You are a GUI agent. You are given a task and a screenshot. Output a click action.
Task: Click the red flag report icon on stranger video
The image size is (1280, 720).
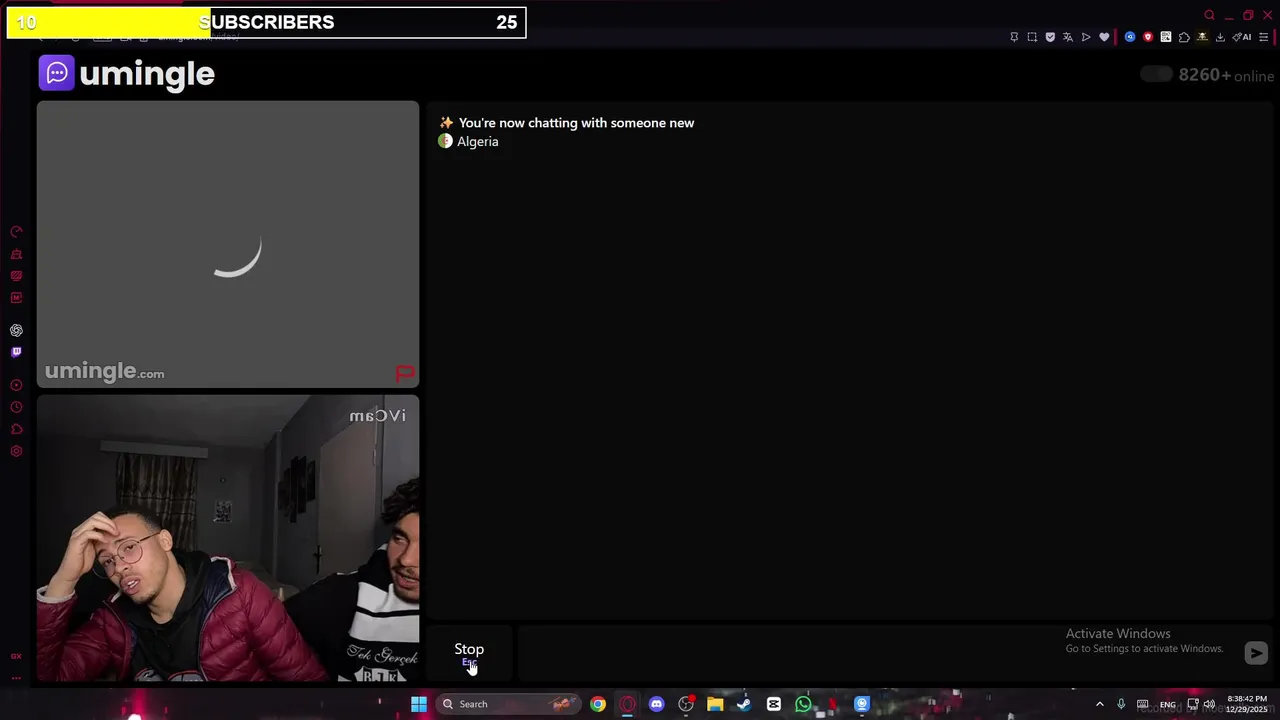(x=405, y=373)
